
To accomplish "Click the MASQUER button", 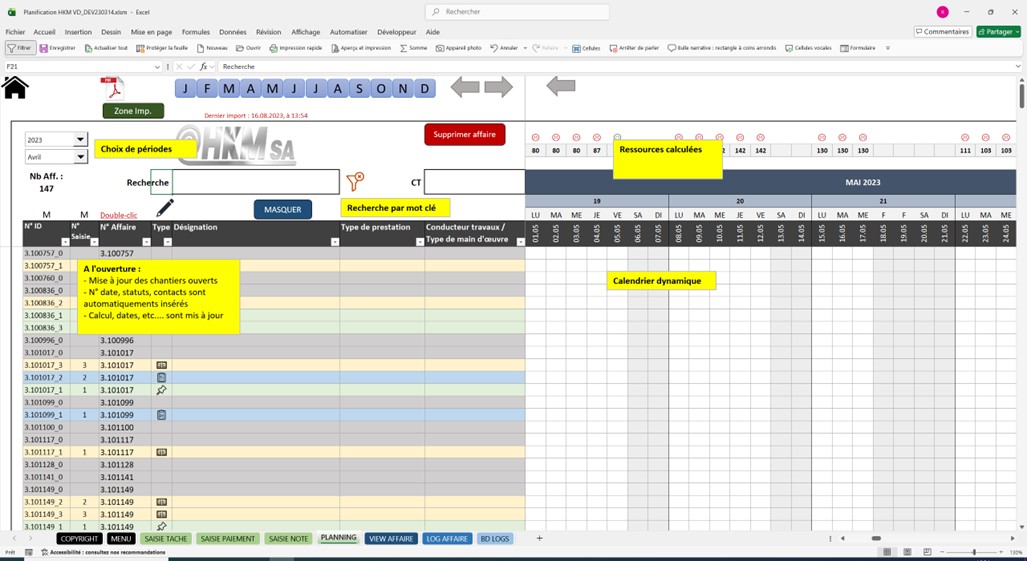I will (282, 209).
